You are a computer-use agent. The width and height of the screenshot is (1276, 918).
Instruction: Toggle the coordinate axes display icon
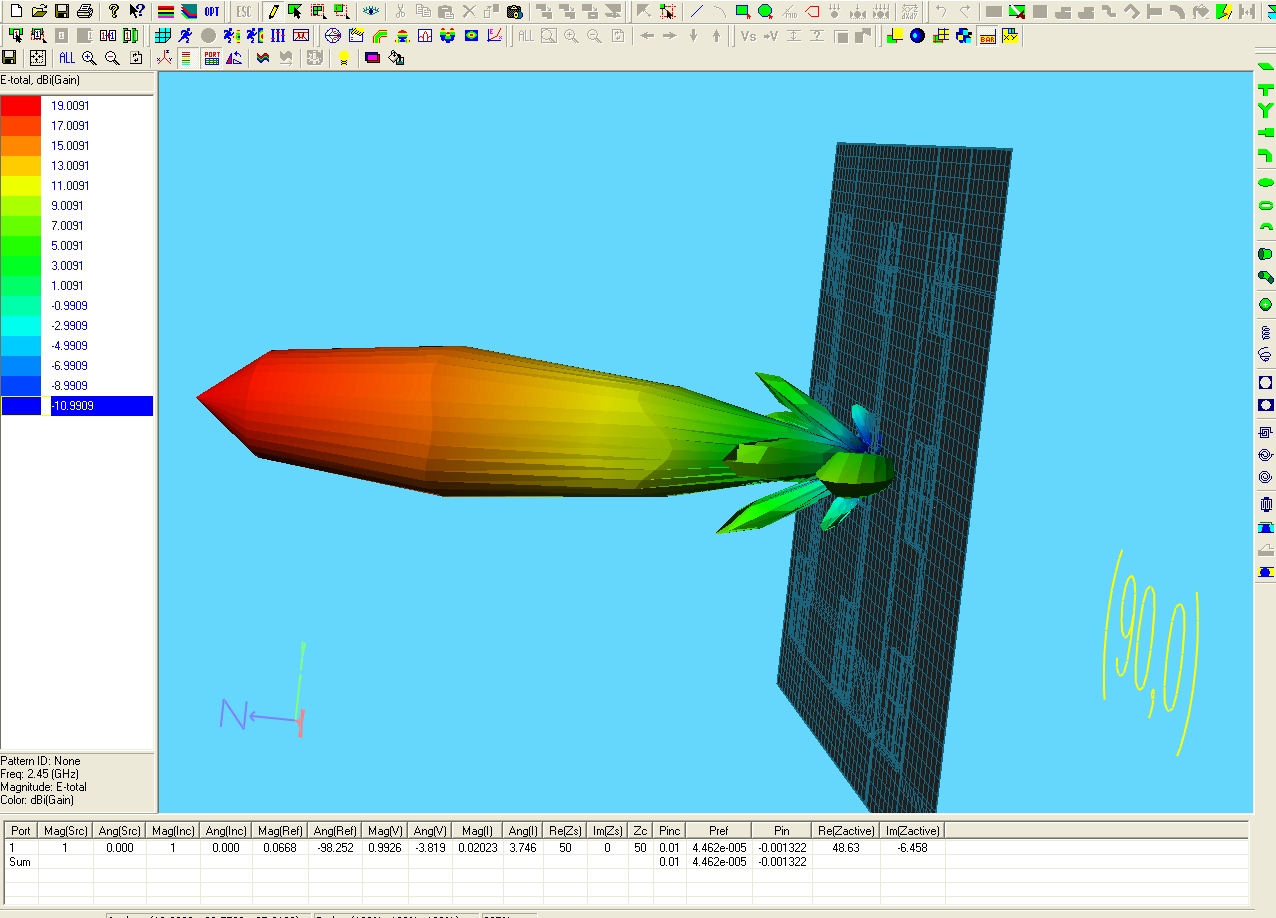164,58
